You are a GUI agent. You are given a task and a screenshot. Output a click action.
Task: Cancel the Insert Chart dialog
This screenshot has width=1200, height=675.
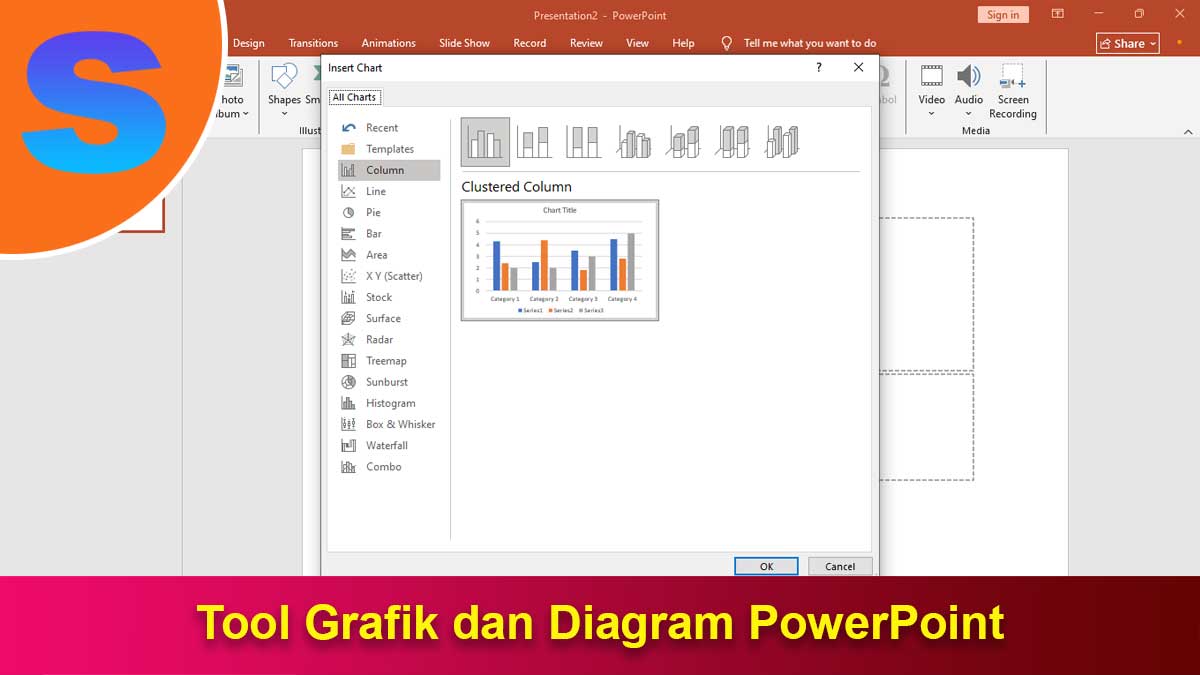click(x=840, y=566)
